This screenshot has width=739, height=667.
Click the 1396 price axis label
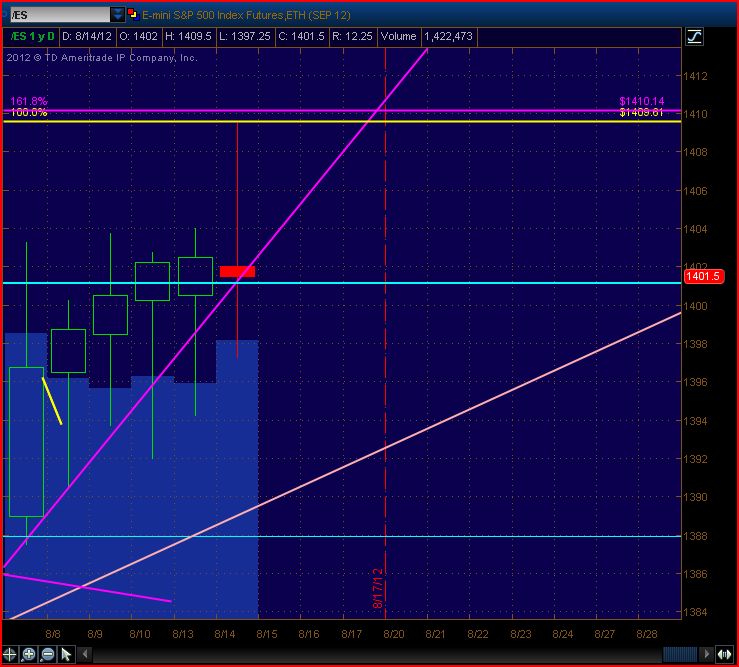point(695,382)
